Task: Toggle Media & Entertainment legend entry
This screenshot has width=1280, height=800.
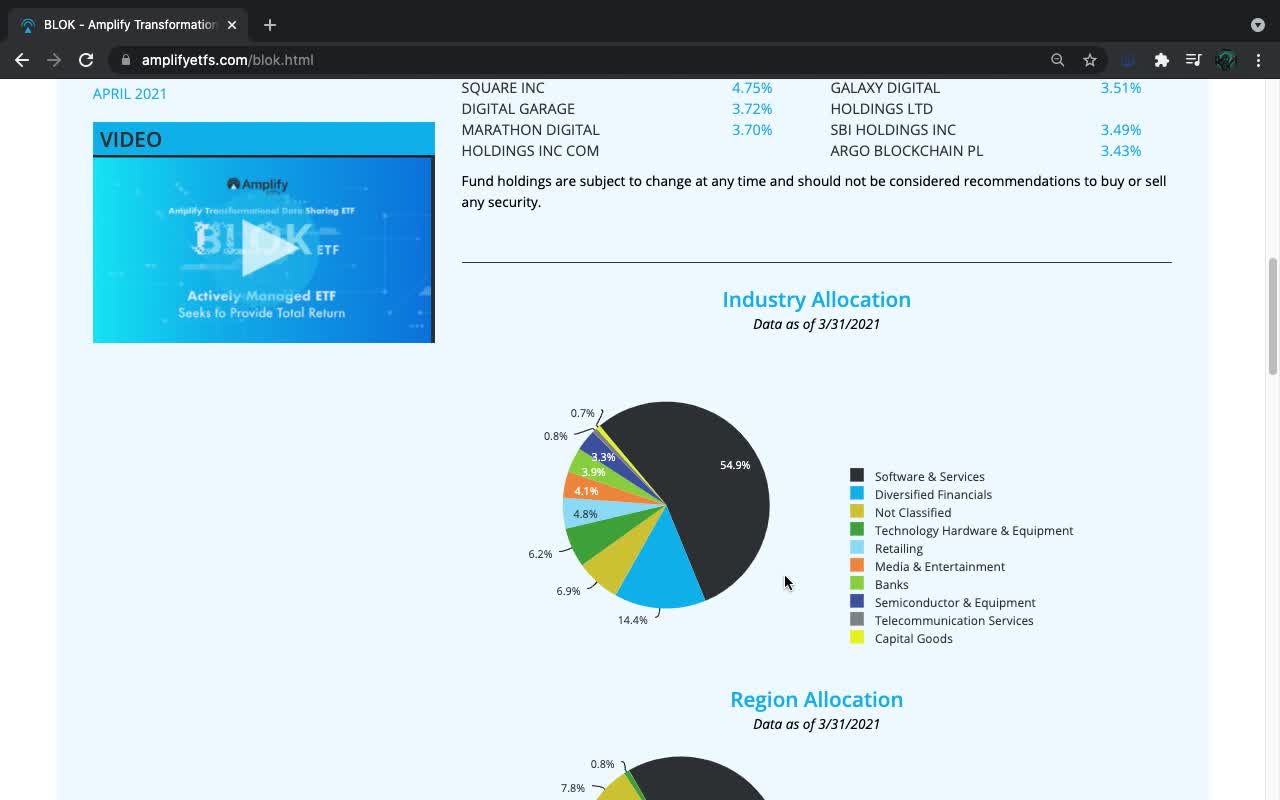Action: (x=927, y=566)
